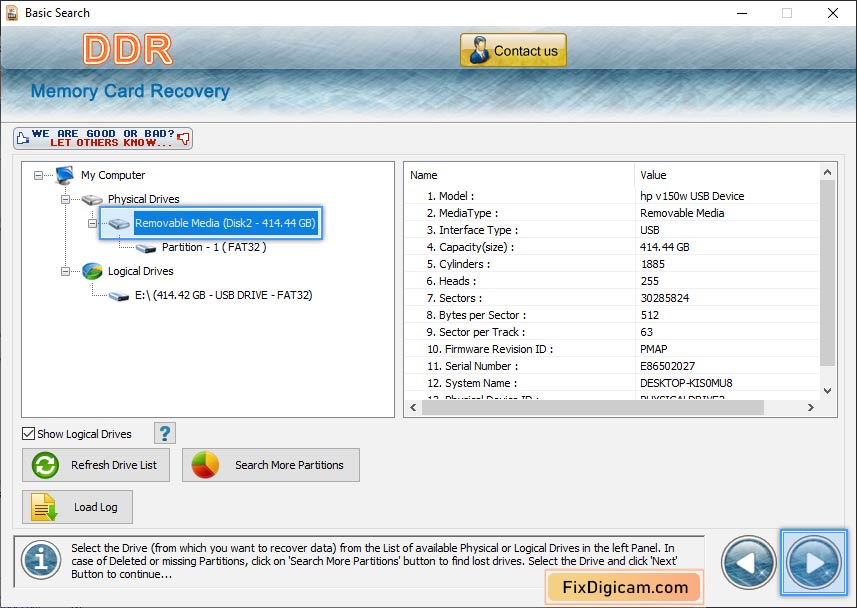
Task: Click the Physical Drives drive icon
Action: [x=92, y=200]
